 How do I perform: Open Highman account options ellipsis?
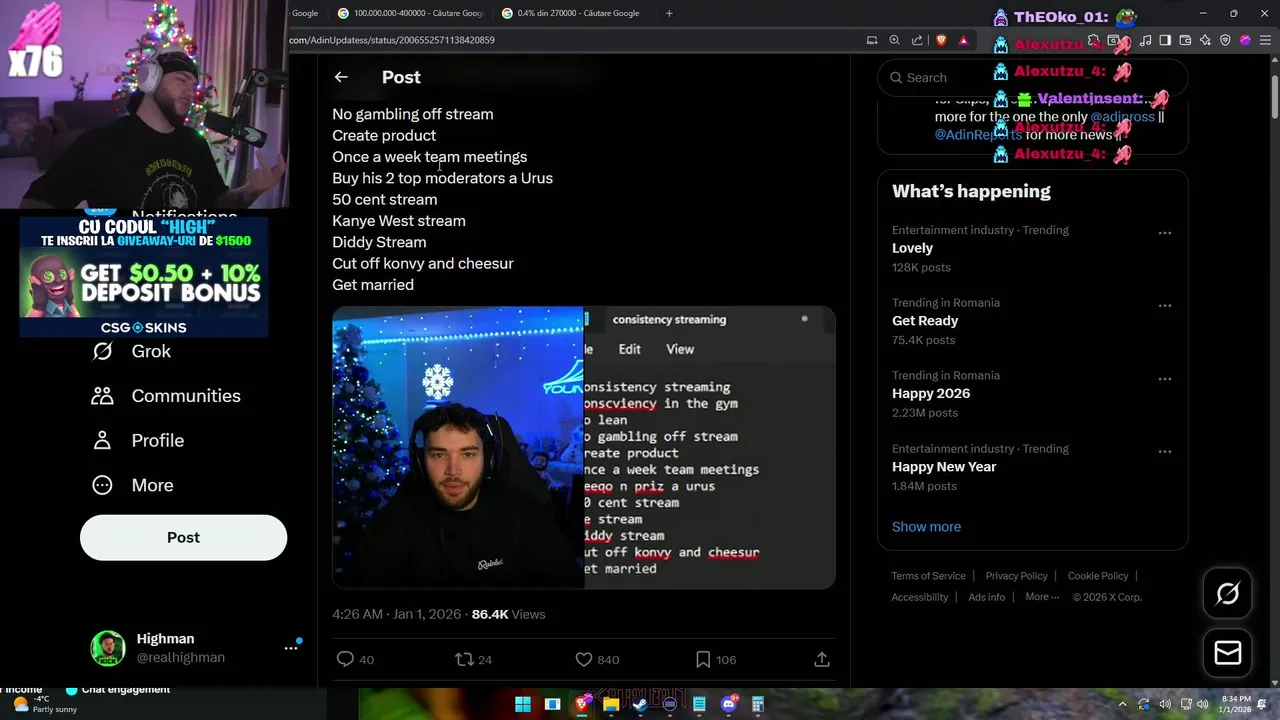[291, 648]
